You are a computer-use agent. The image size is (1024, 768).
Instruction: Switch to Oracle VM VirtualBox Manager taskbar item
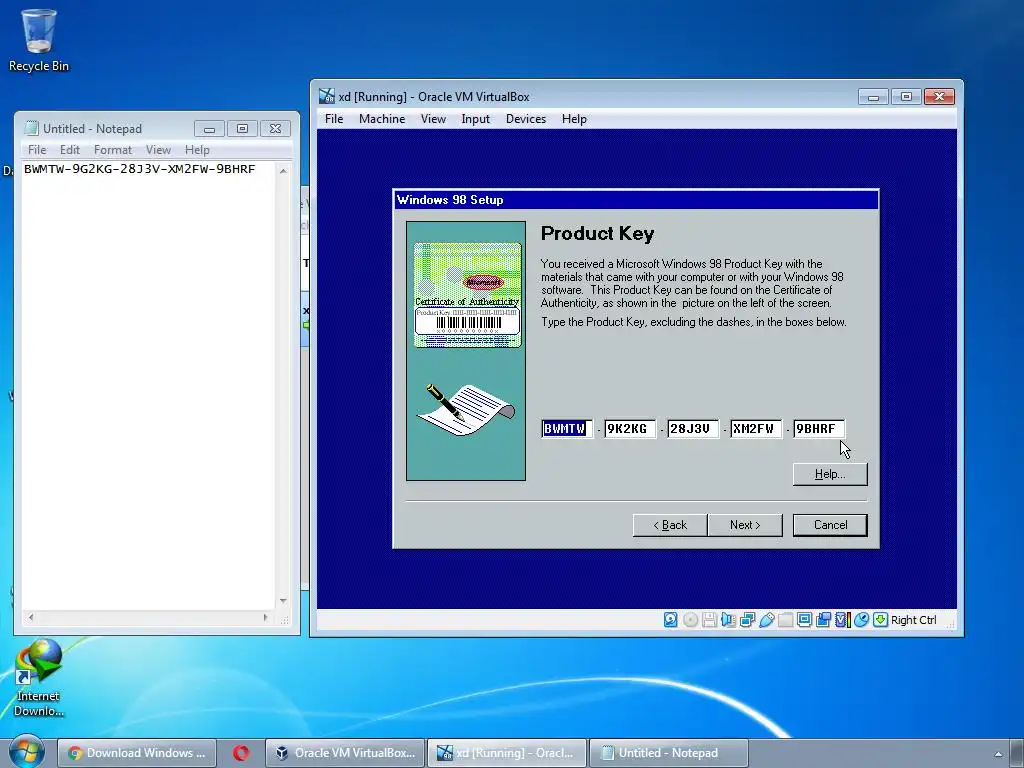[345, 753]
